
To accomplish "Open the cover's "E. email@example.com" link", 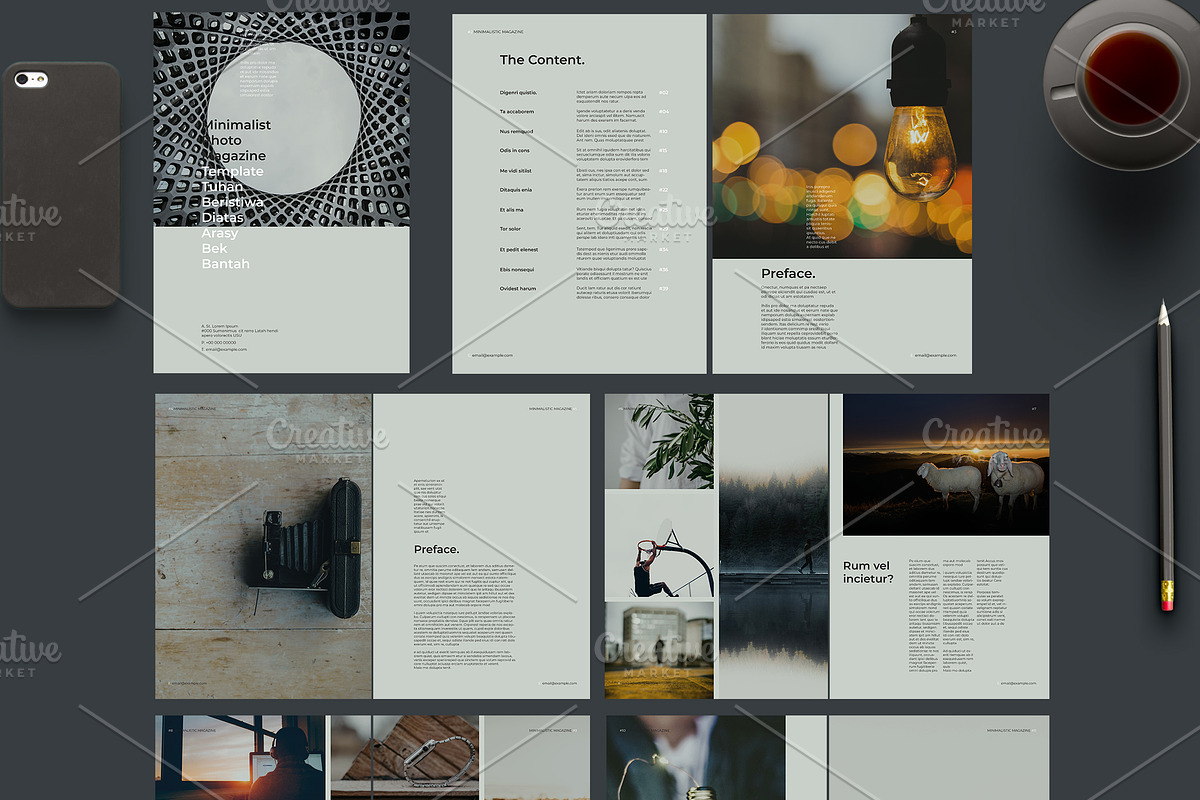I will 224,350.
